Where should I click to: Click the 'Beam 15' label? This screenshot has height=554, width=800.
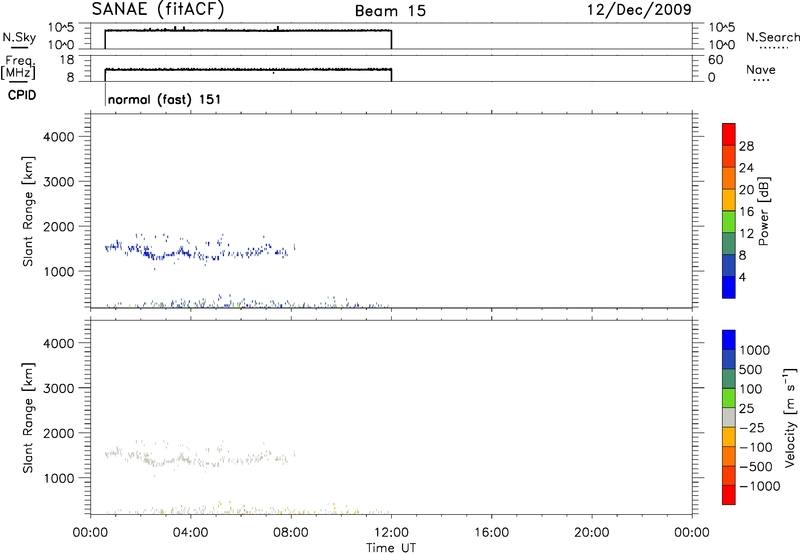(390, 11)
